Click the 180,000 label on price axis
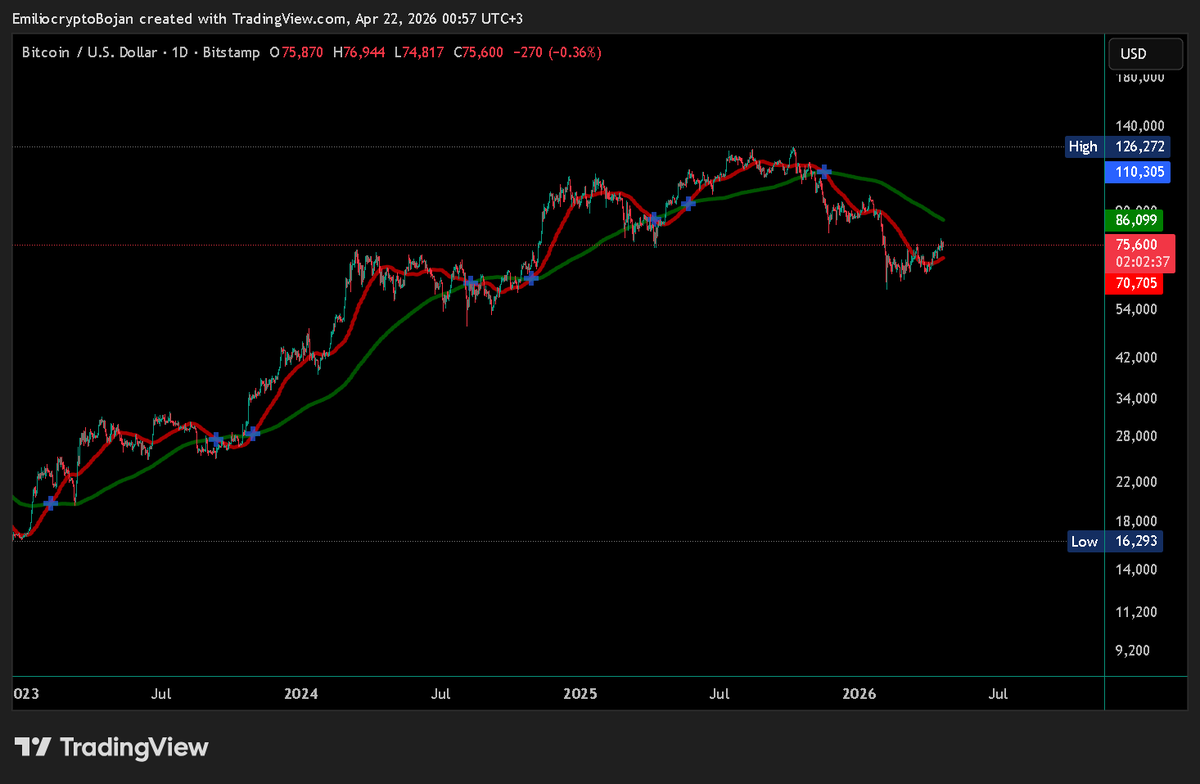 tap(1138, 77)
